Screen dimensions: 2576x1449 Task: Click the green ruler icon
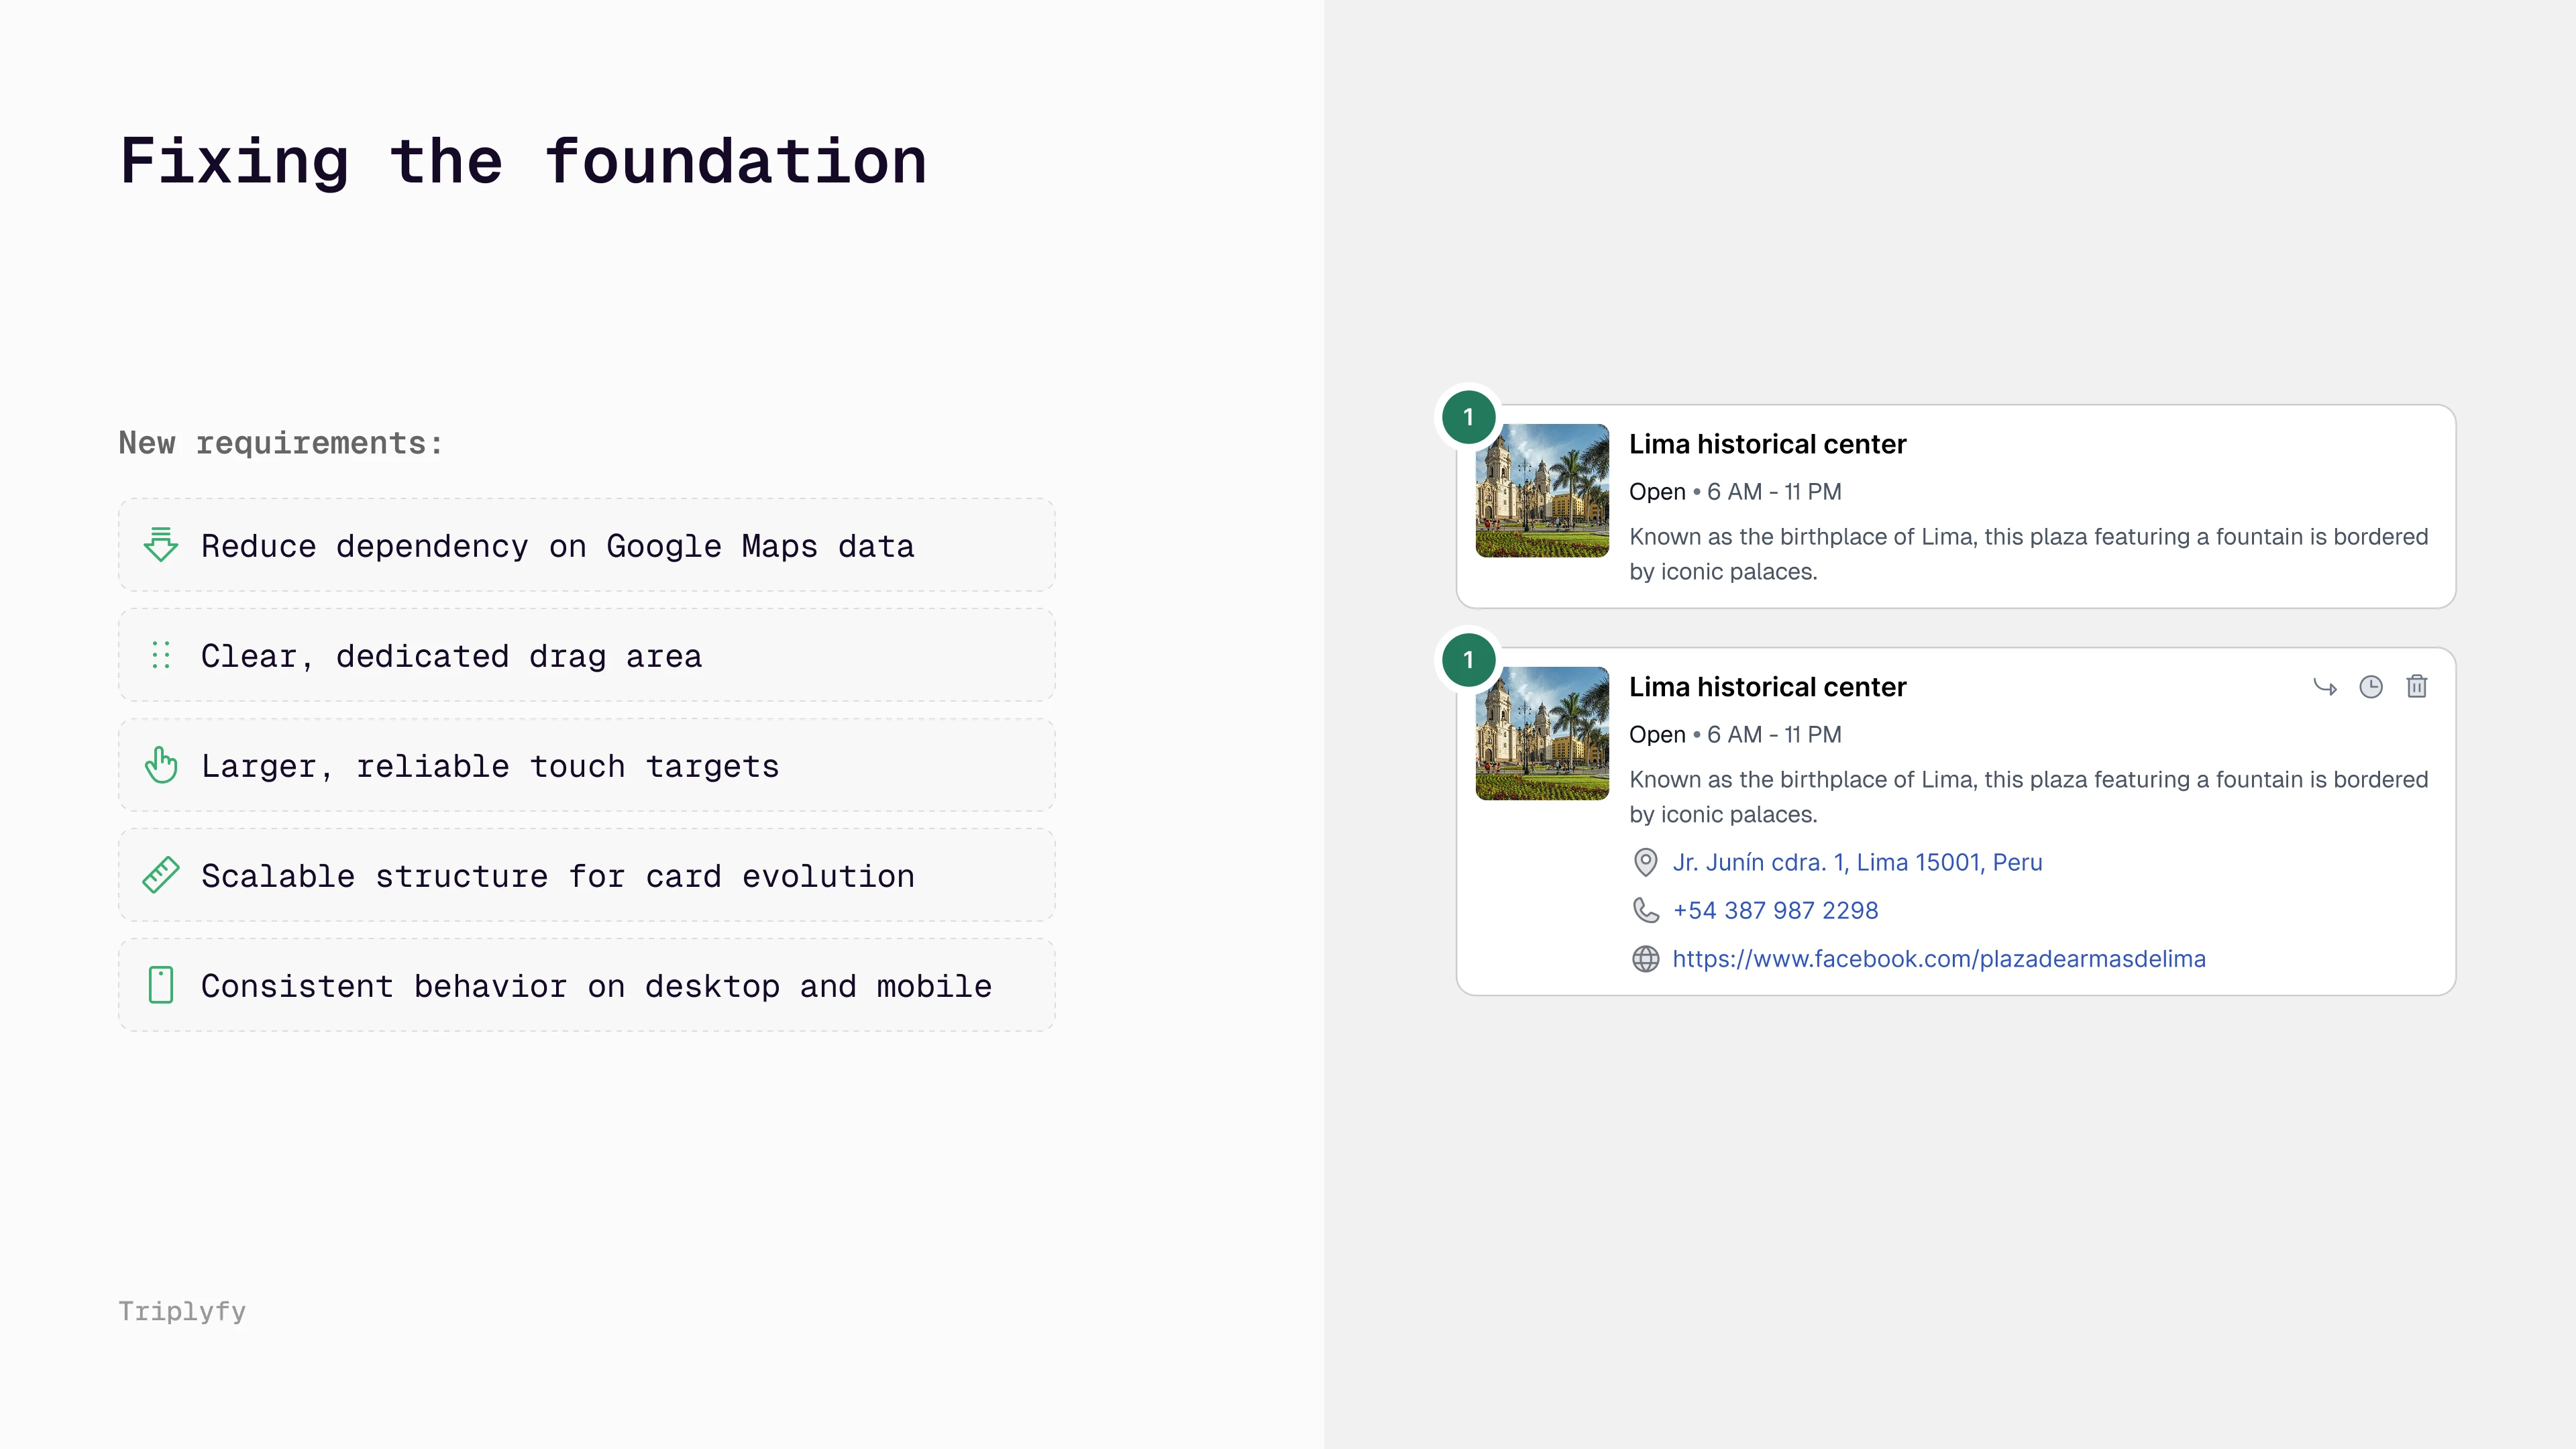point(161,875)
